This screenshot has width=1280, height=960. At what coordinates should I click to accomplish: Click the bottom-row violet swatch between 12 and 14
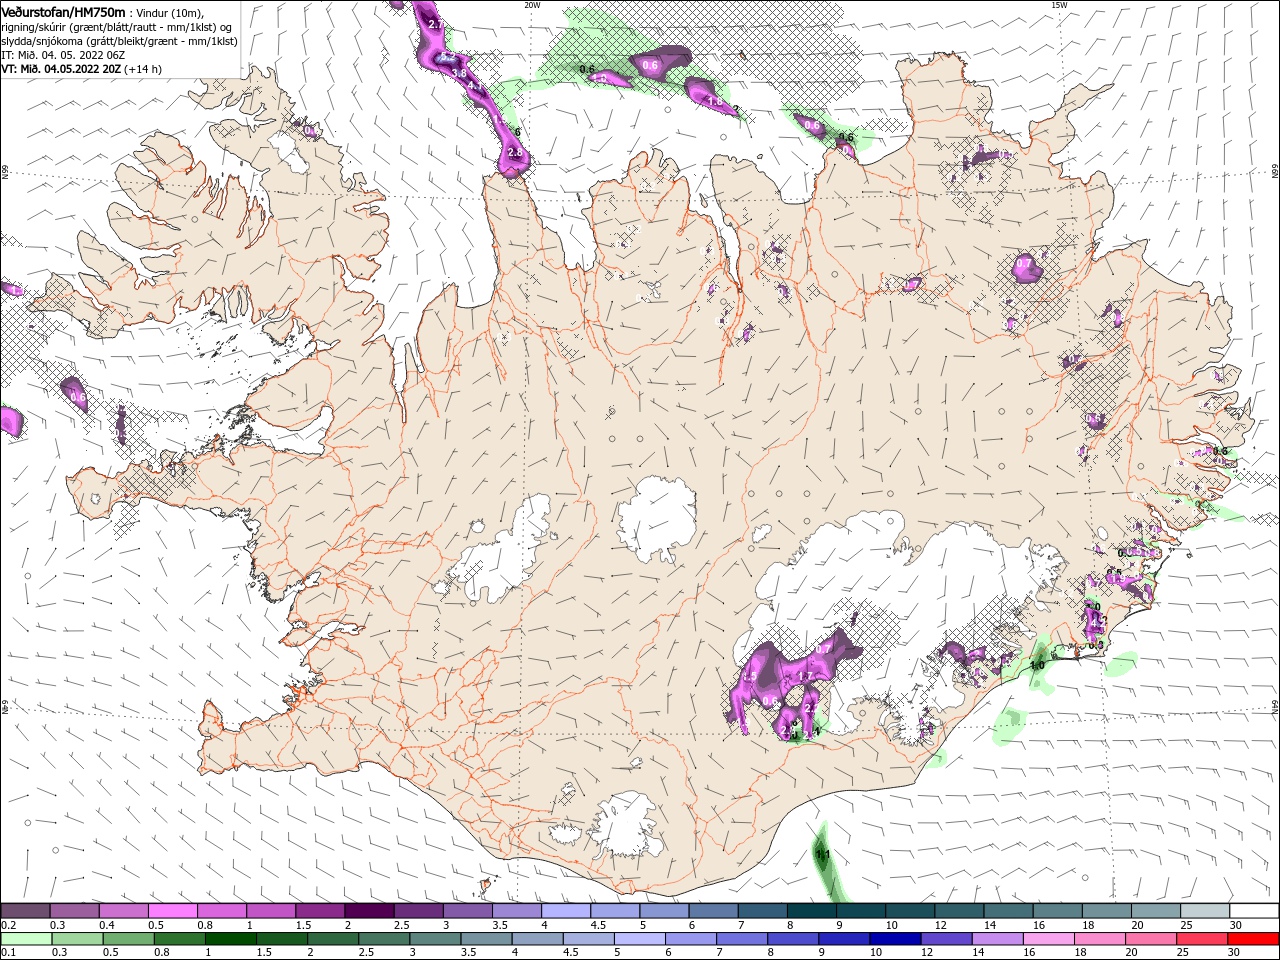[945, 939]
